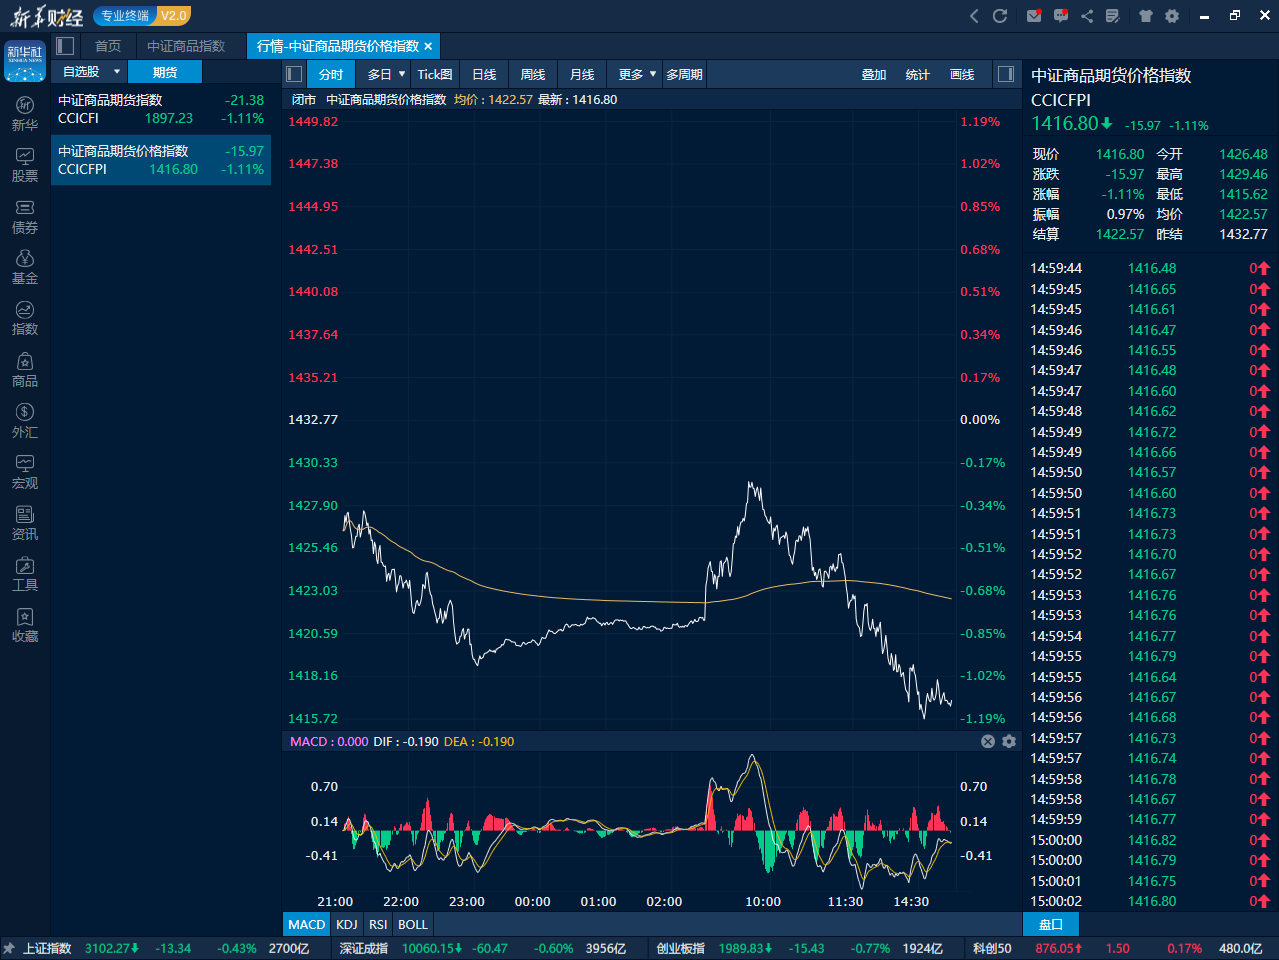Select the 中证商品期货指数 CCICFI watchlist row
This screenshot has height=960, width=1279.
[x=160, y=110]
